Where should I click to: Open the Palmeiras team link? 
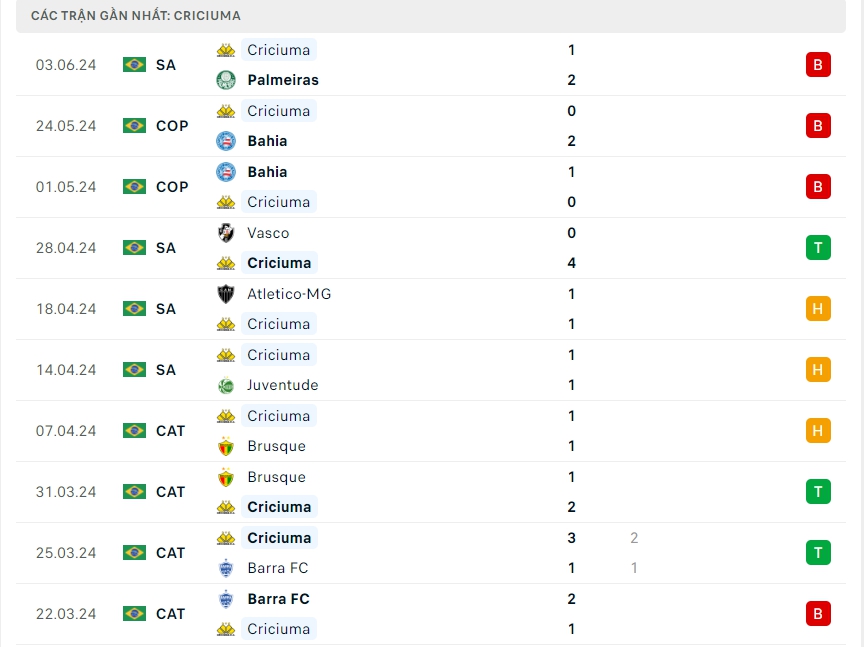[x=283, y=80]
